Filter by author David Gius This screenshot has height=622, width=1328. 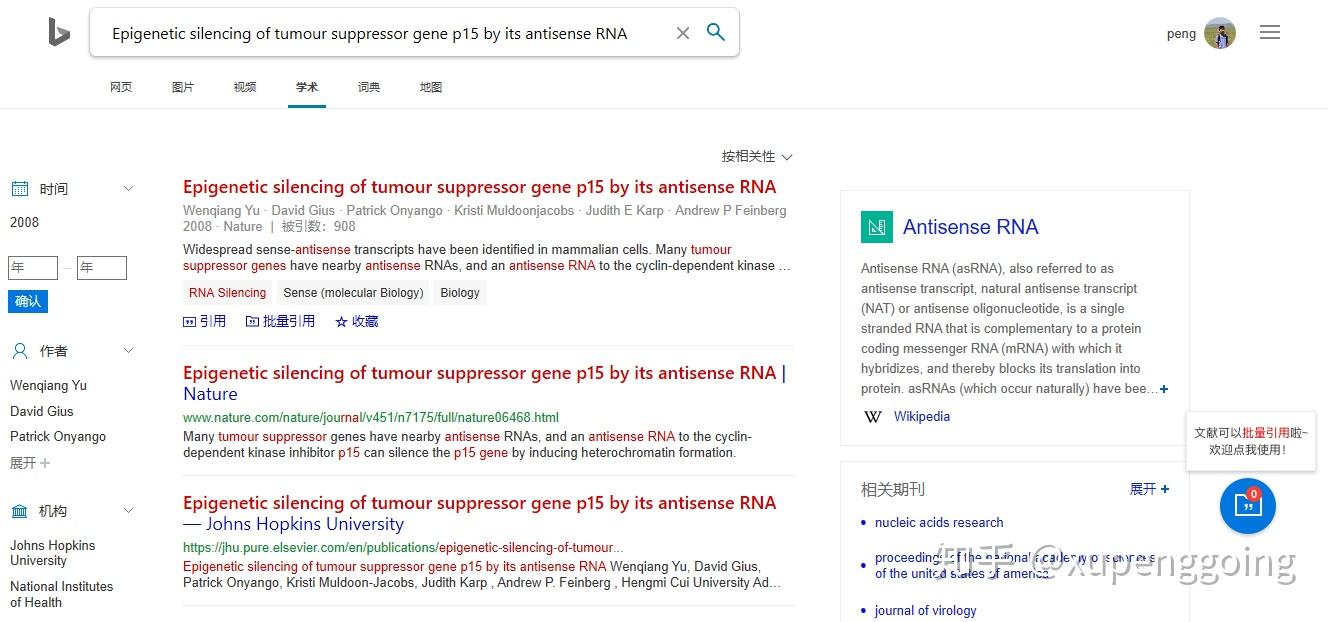click(x=42, y=411)
